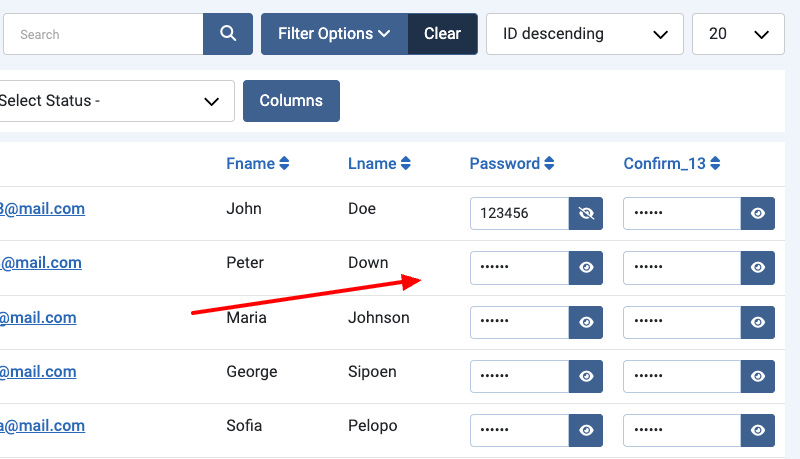Select the last name cell 'Down'
The width and height of the screenshot is (800, 459).
tap(368, 263)
